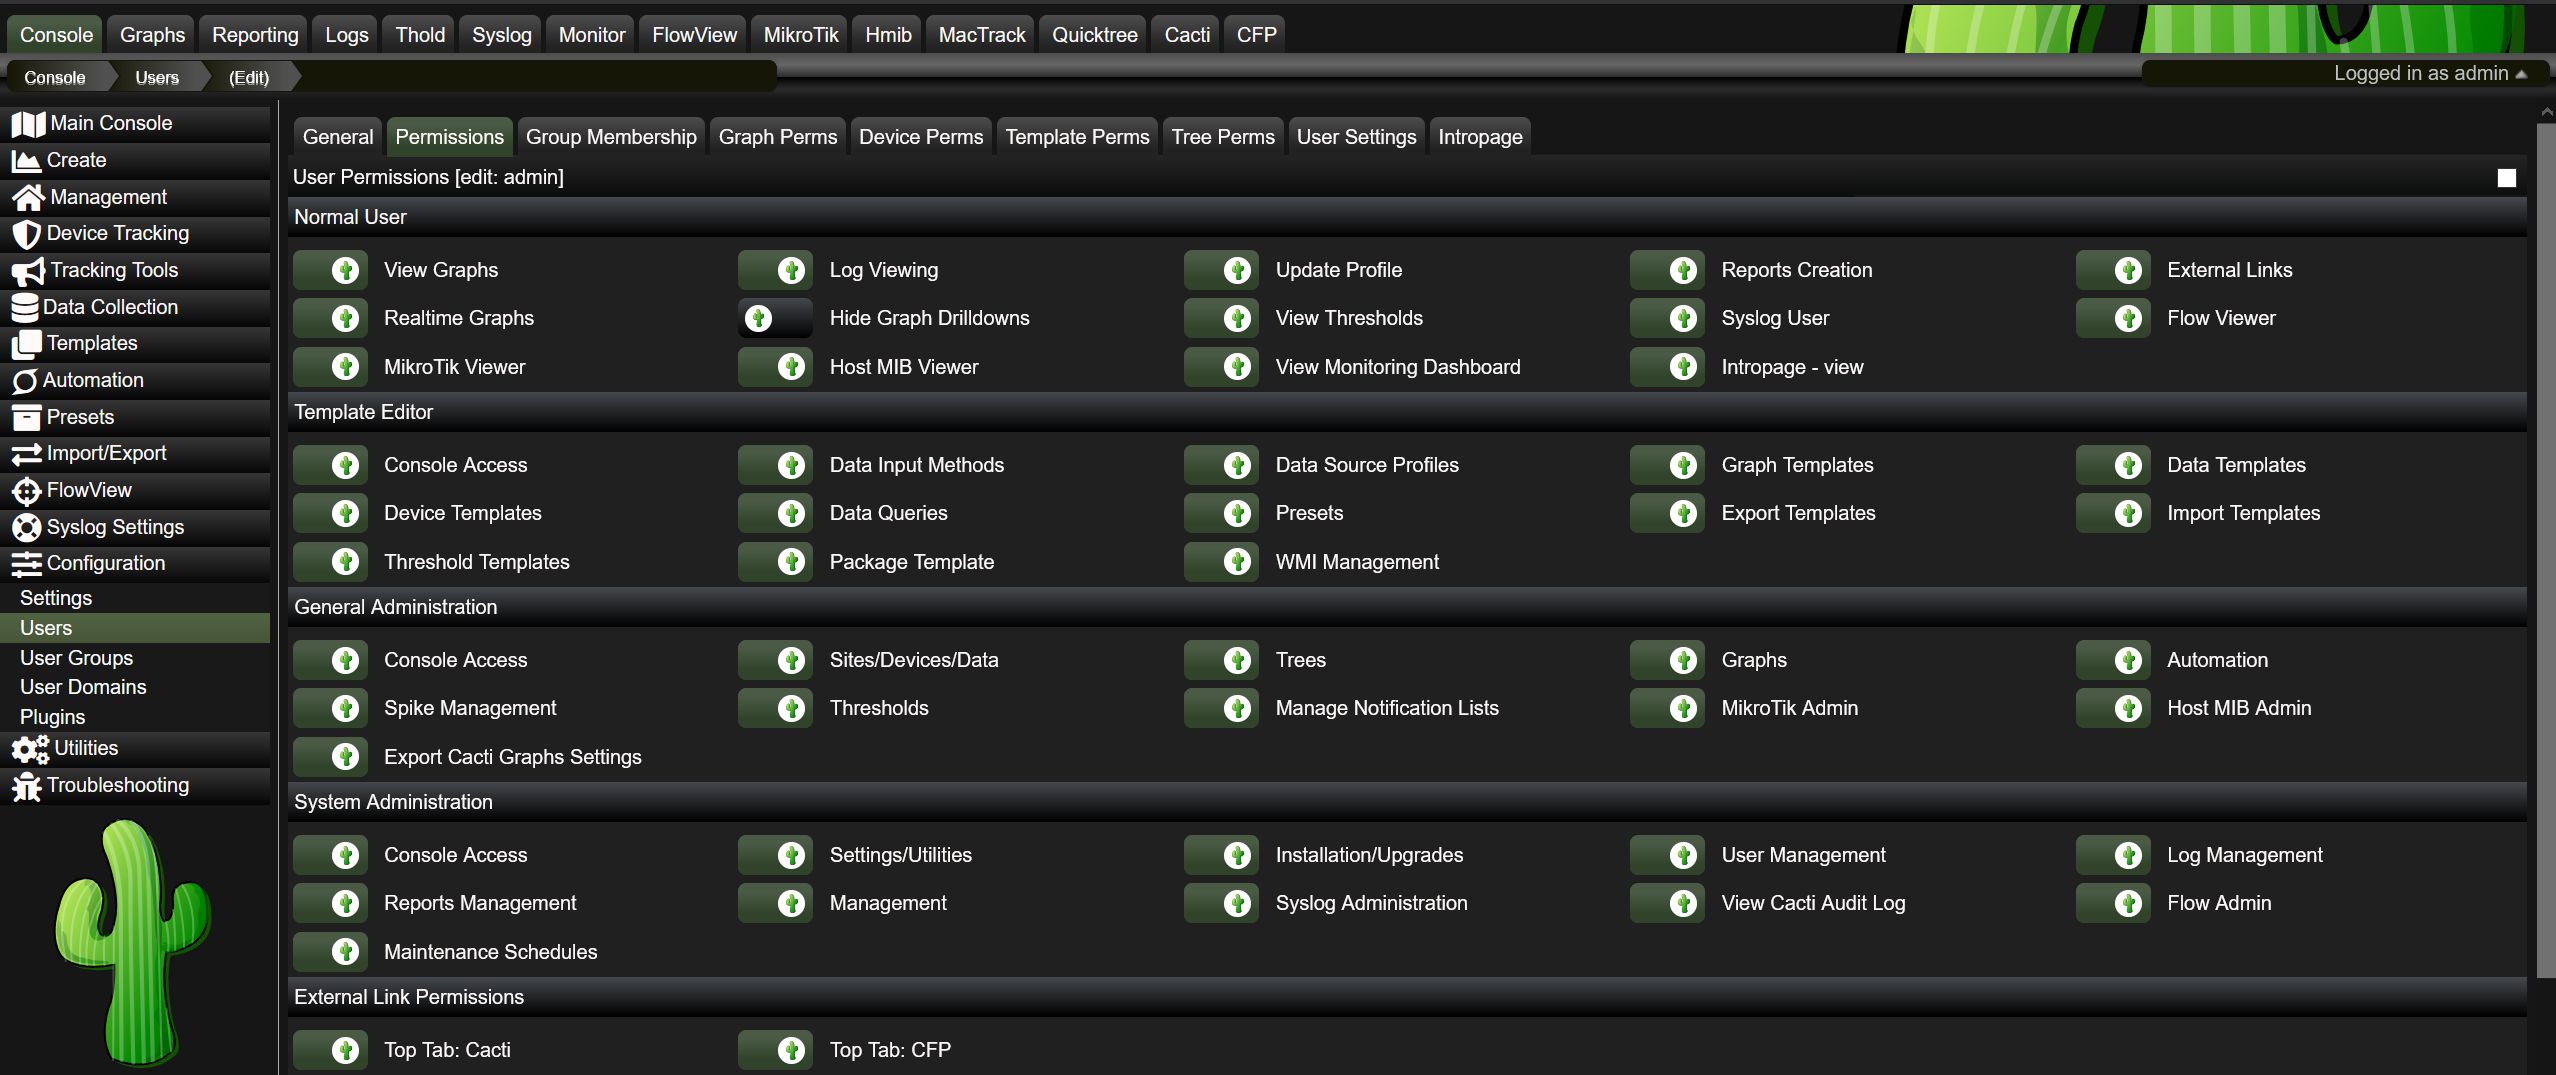This screenshot has height=1075, width=2556.
Task: Check the select-all checkbox for User Permissions
Action: [2506, 178]
